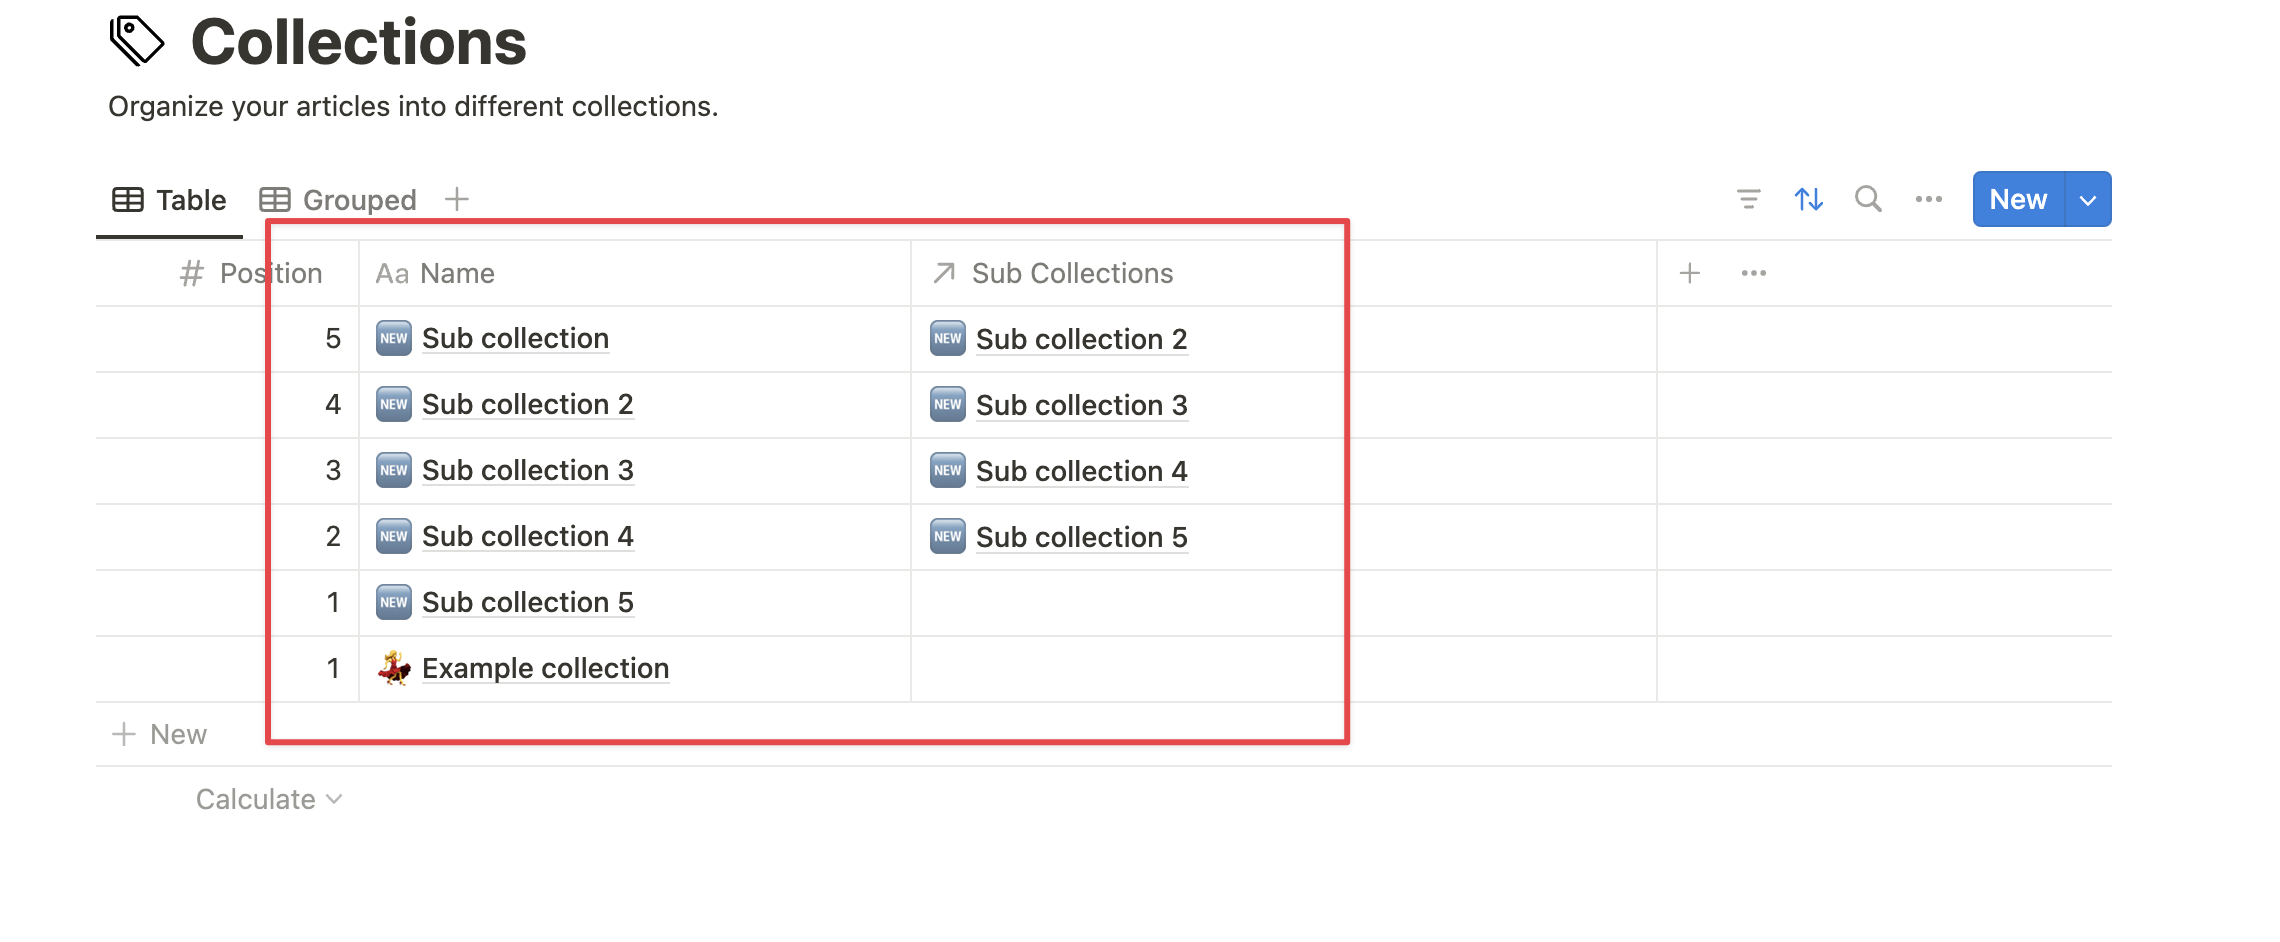Screen dimensions: 2280x942
Task: Open the filter icon in the toolbar
Action: 1748,199
